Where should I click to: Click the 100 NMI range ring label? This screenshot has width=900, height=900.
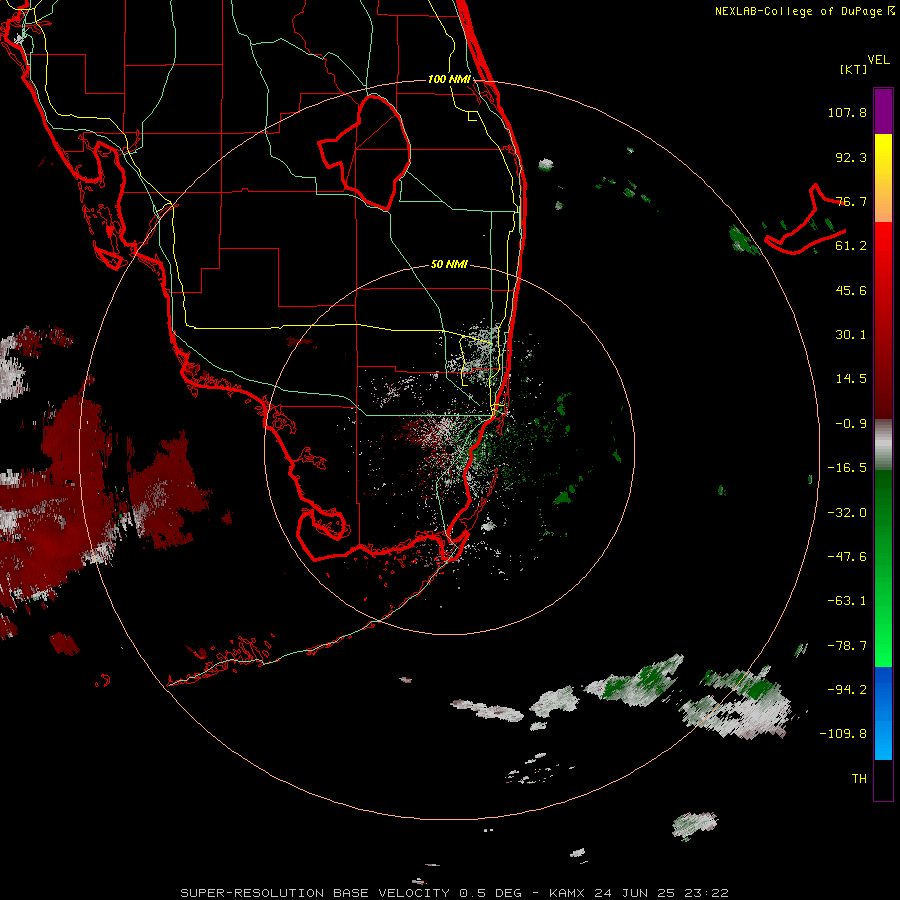pos(449,79)
